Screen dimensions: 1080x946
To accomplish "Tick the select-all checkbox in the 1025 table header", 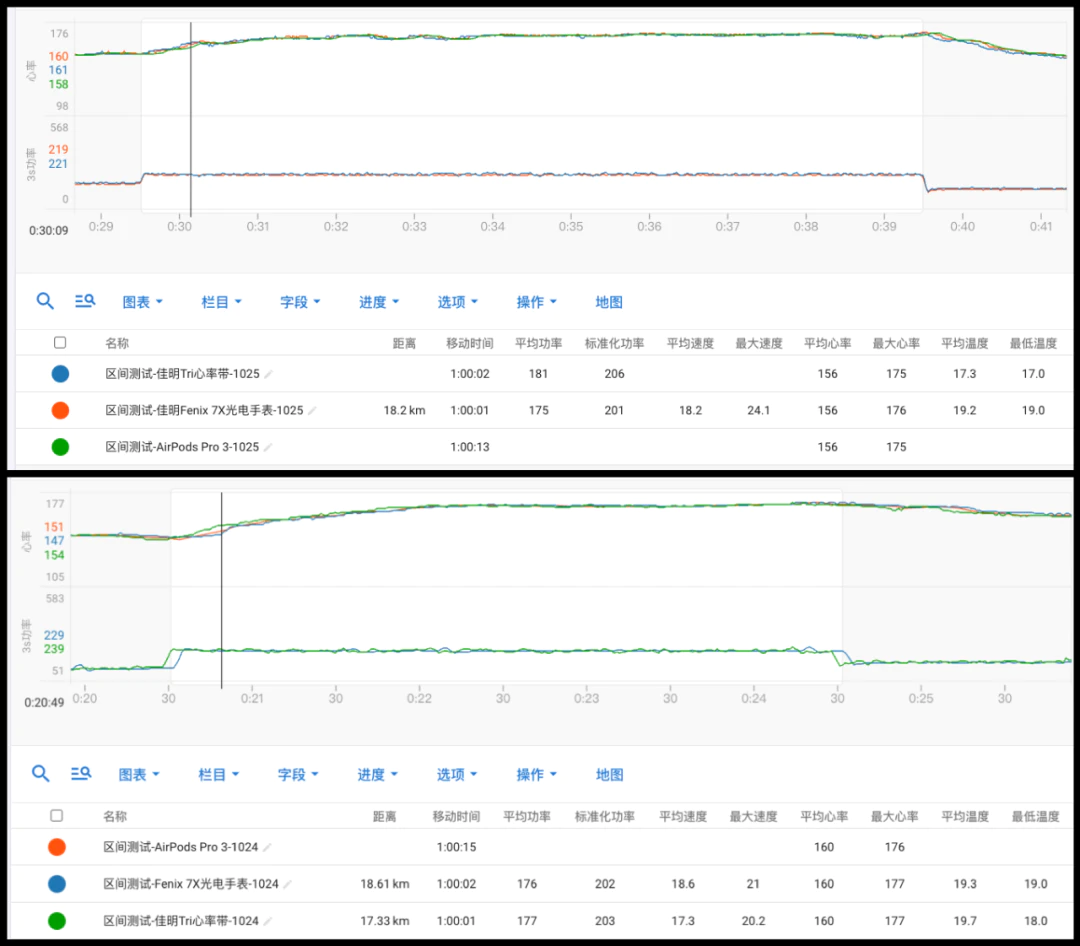I will coord(60,343).
